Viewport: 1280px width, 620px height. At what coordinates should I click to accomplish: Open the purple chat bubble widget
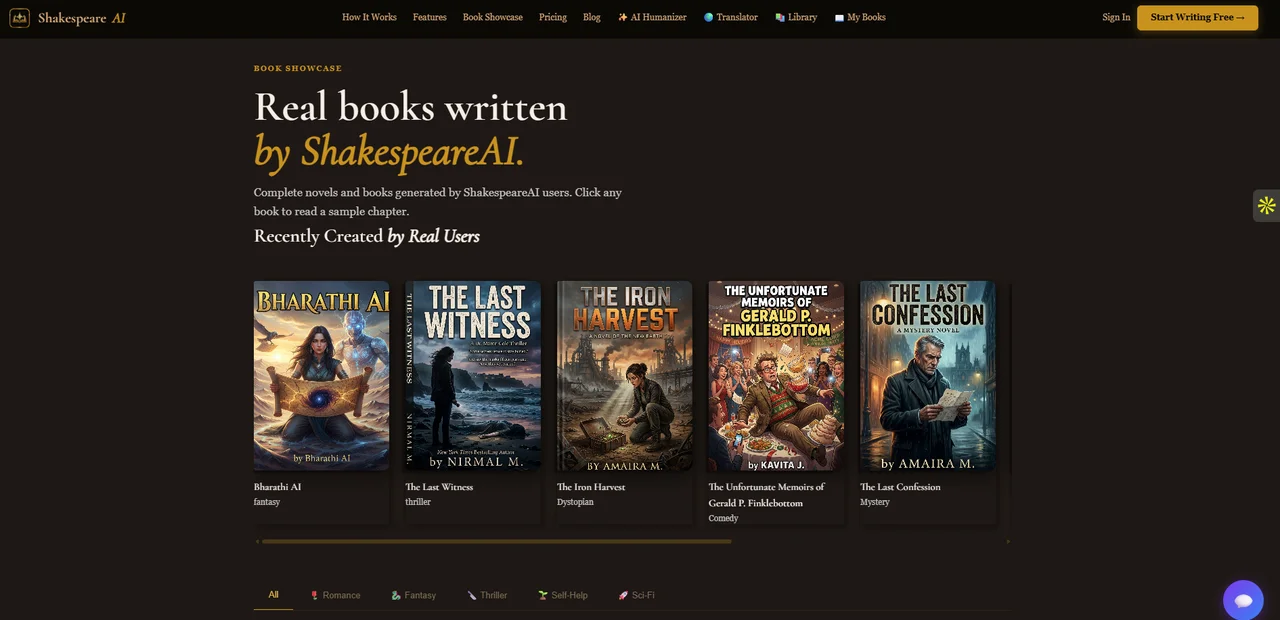[x=1243, y=600]
